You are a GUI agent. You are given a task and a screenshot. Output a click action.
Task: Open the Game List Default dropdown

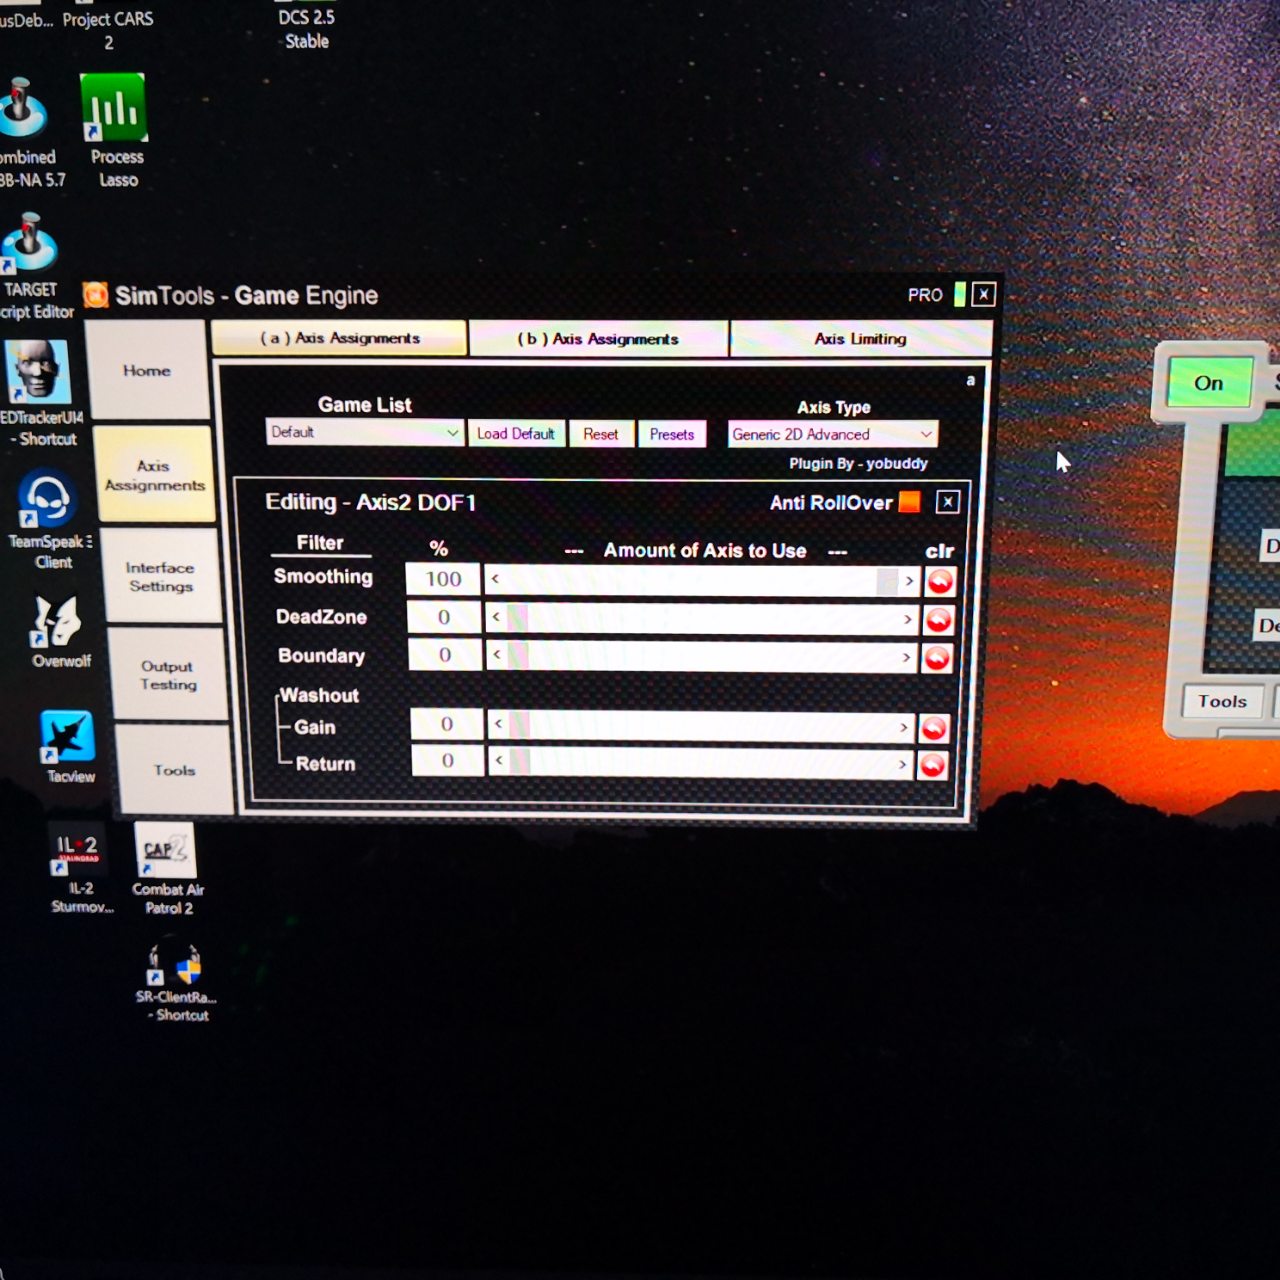[365, 432]
